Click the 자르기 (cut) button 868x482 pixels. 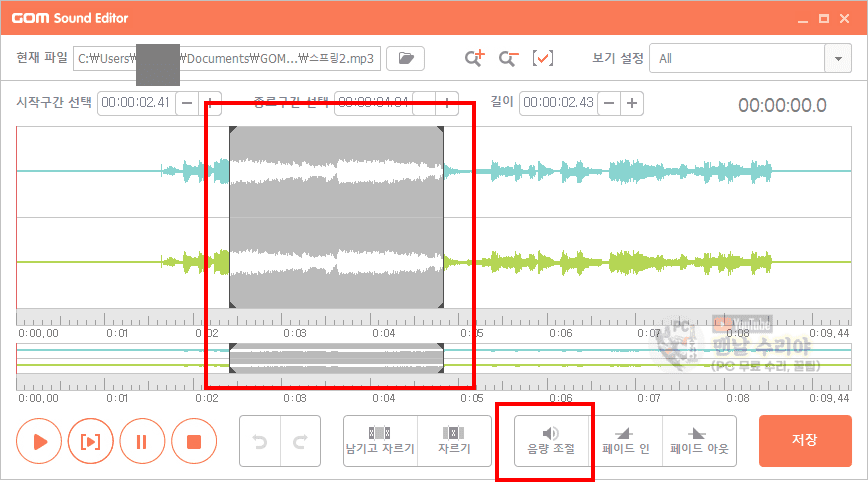pyautogui.click(x=454, y=441)
